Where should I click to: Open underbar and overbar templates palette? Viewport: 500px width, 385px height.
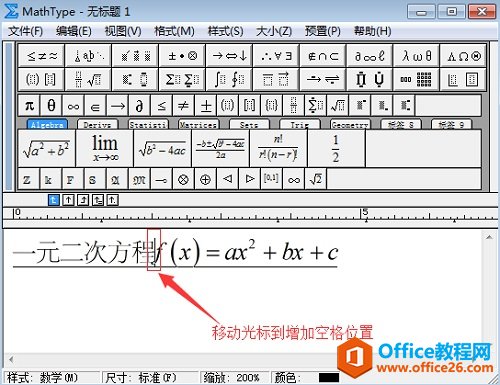point(276,79)
